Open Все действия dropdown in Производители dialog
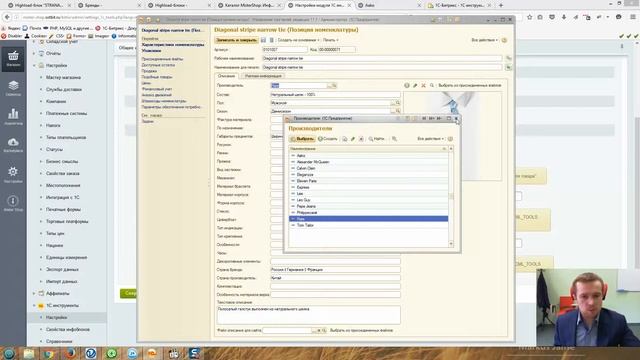 (431, 139)
